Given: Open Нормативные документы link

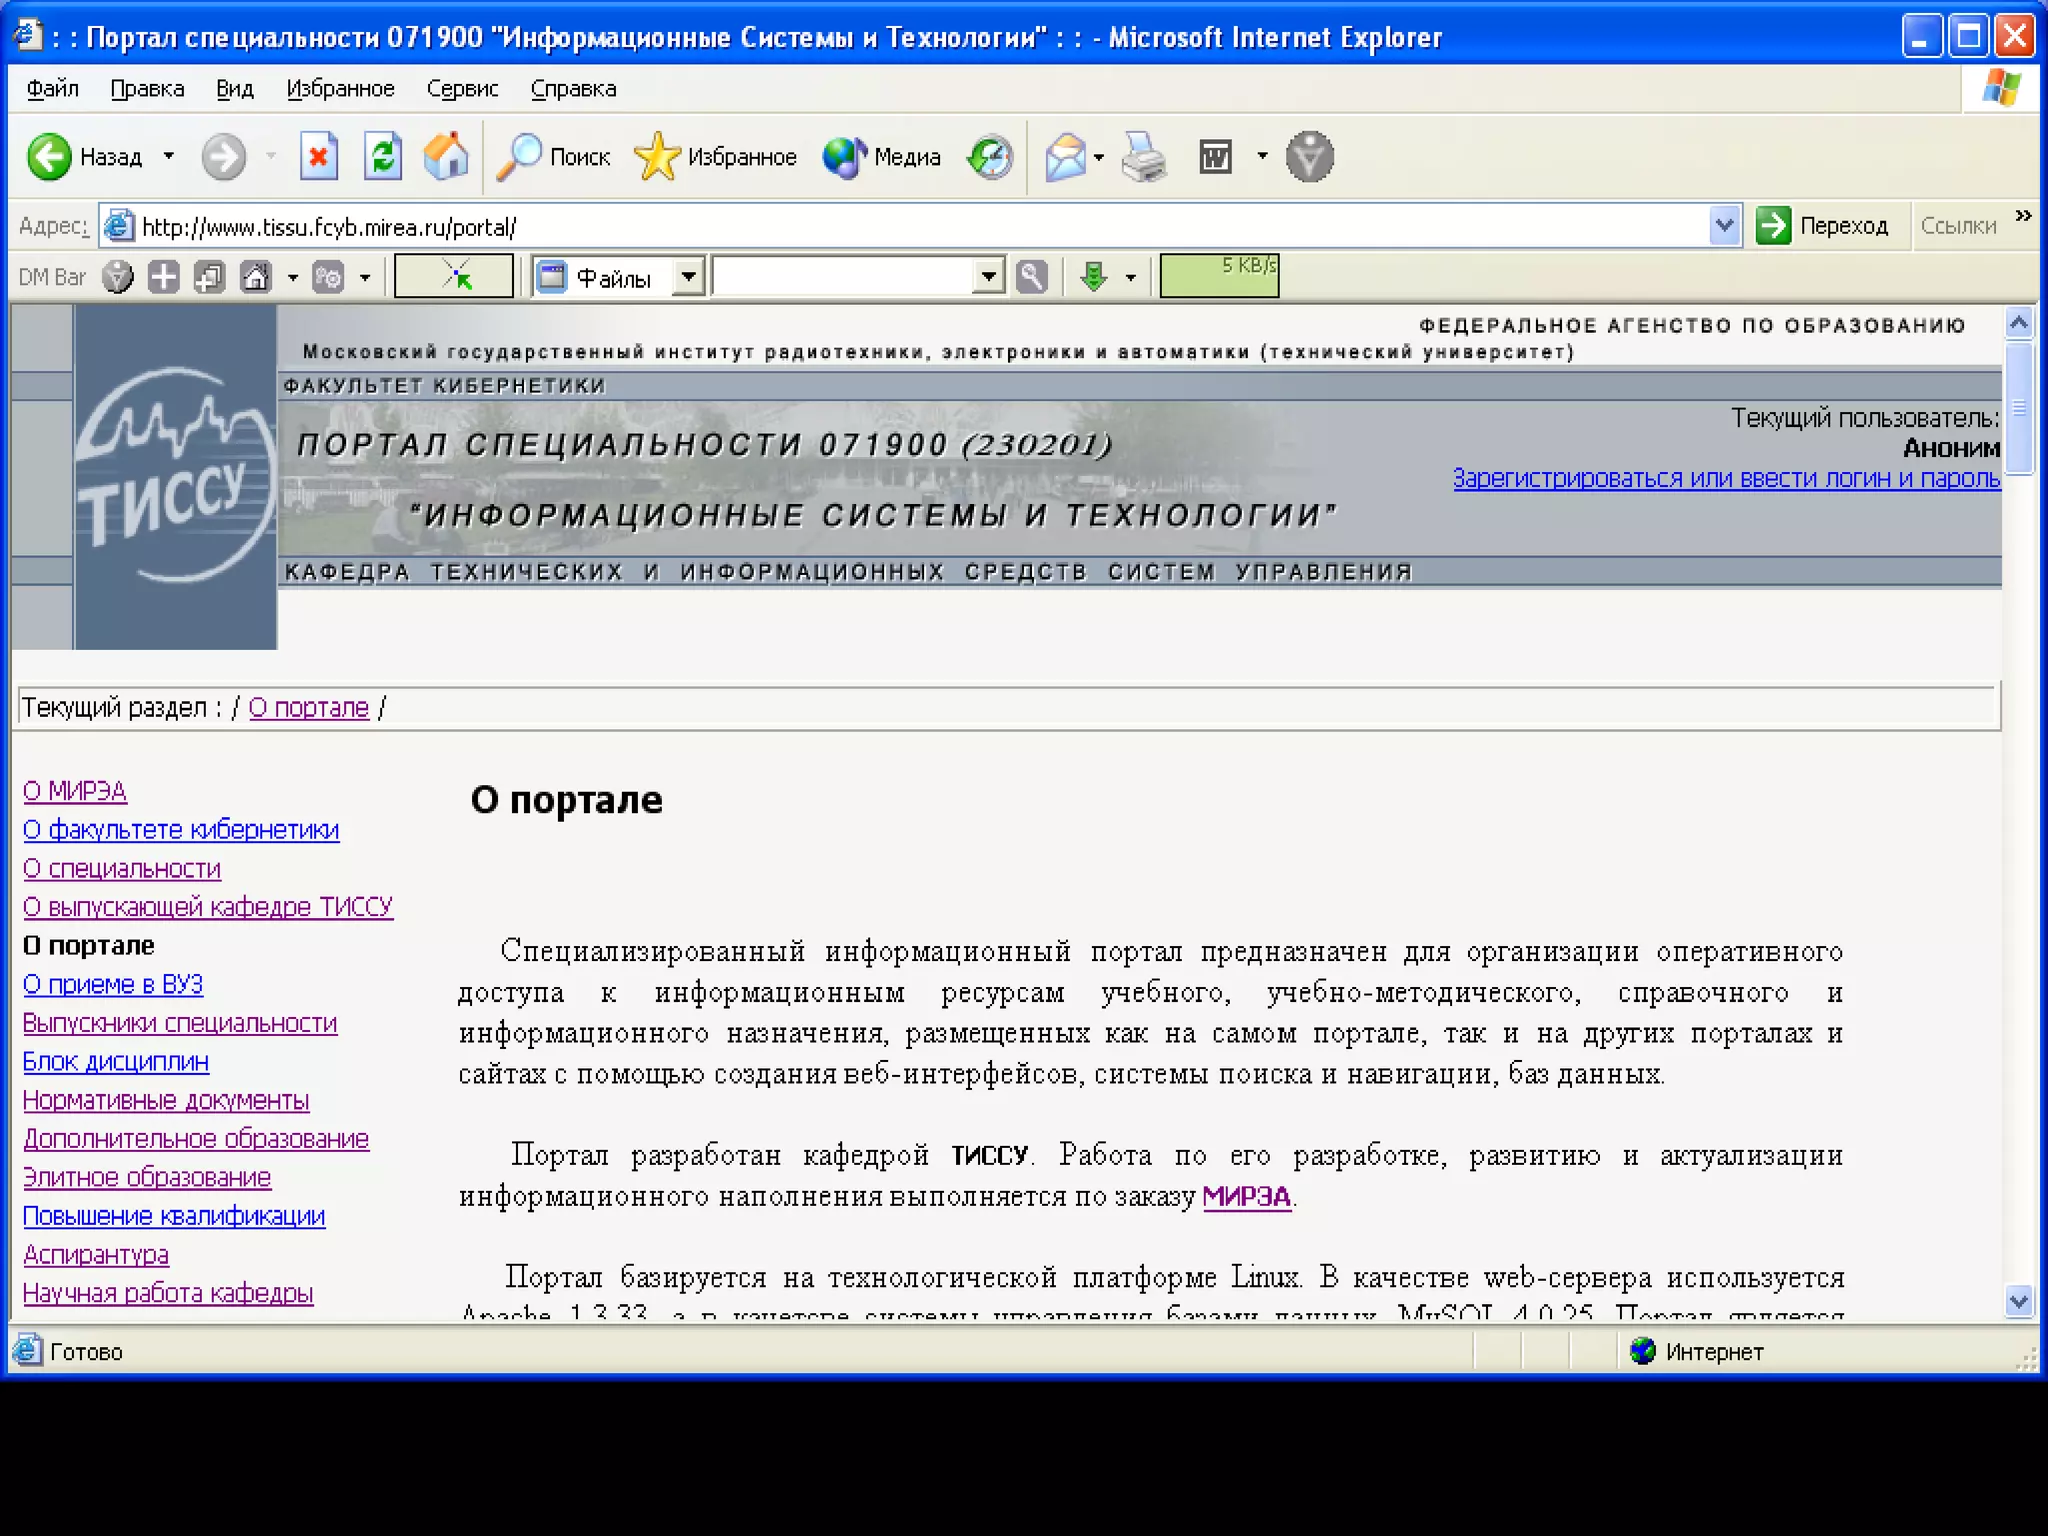Looking at the screenshot, I should point(166,1100).
